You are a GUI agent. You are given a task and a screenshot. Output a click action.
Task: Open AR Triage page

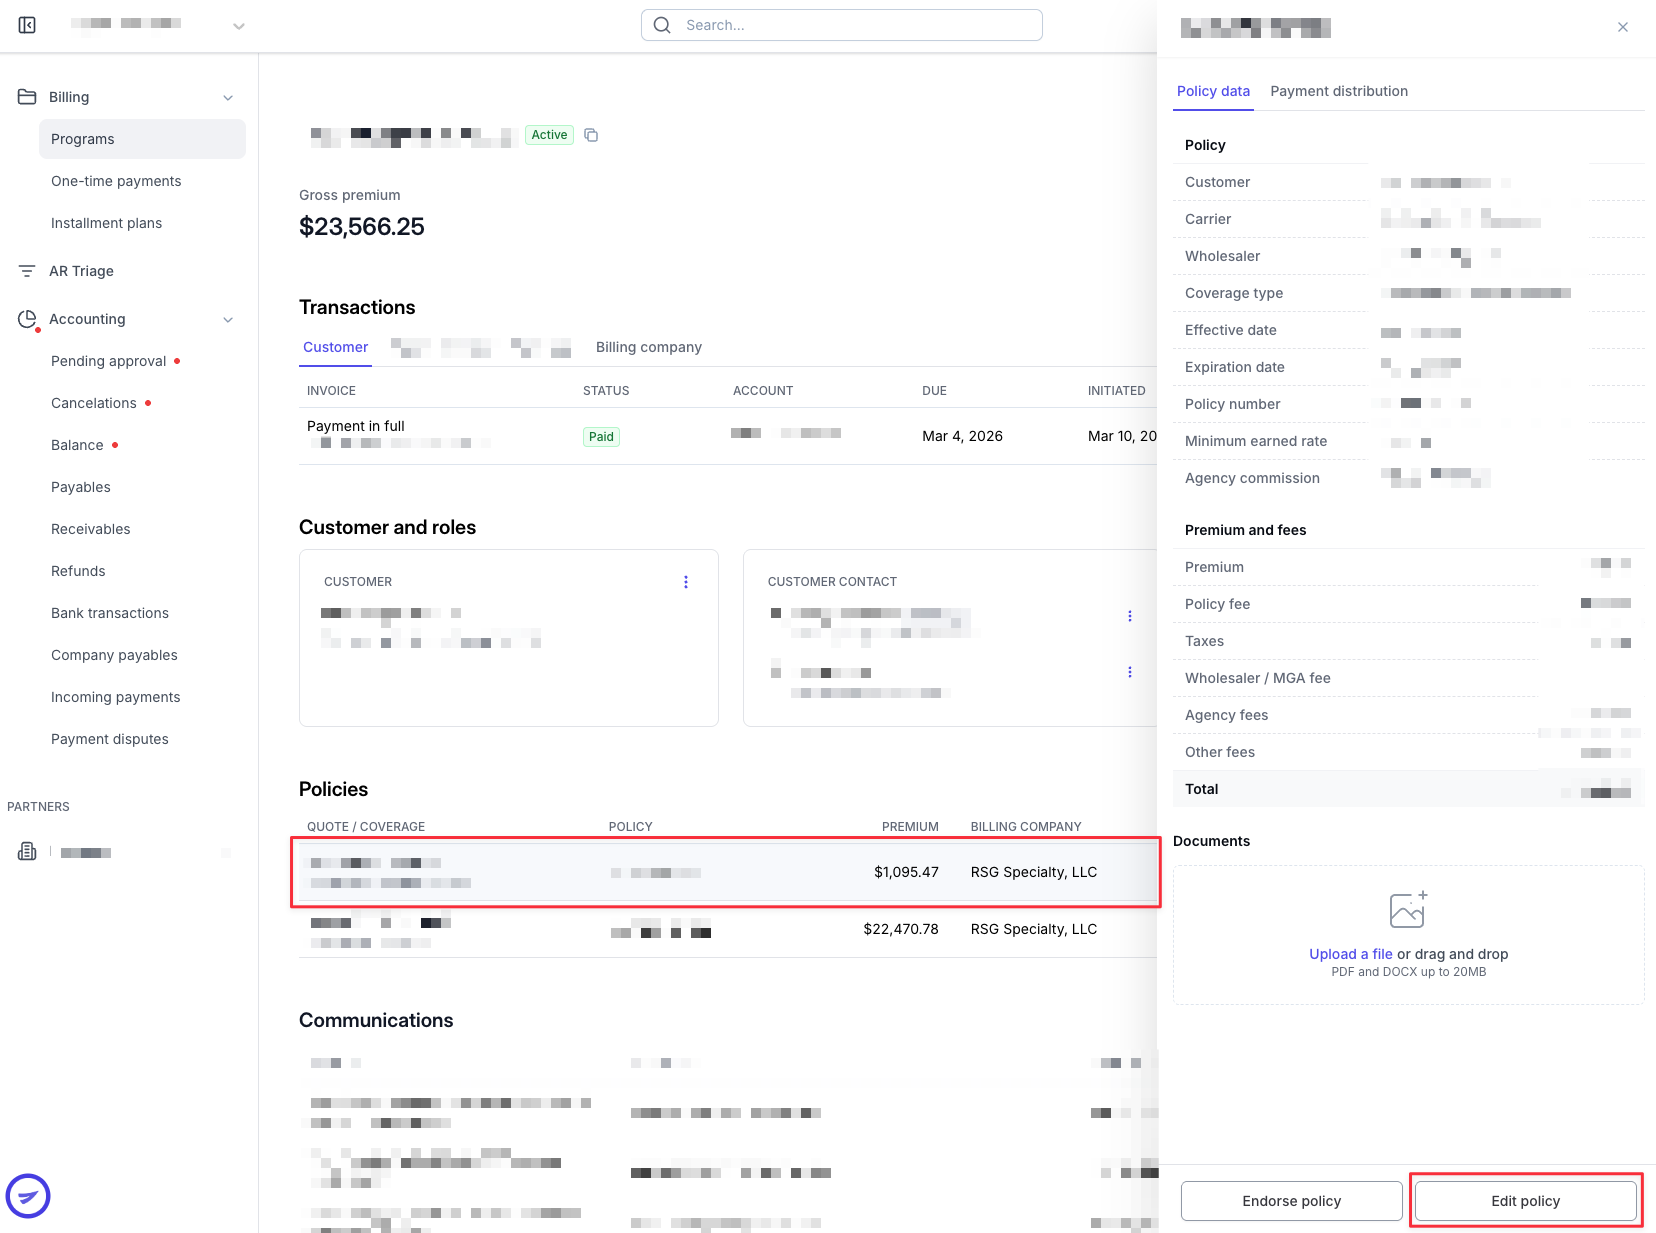(x=81, y=271)
